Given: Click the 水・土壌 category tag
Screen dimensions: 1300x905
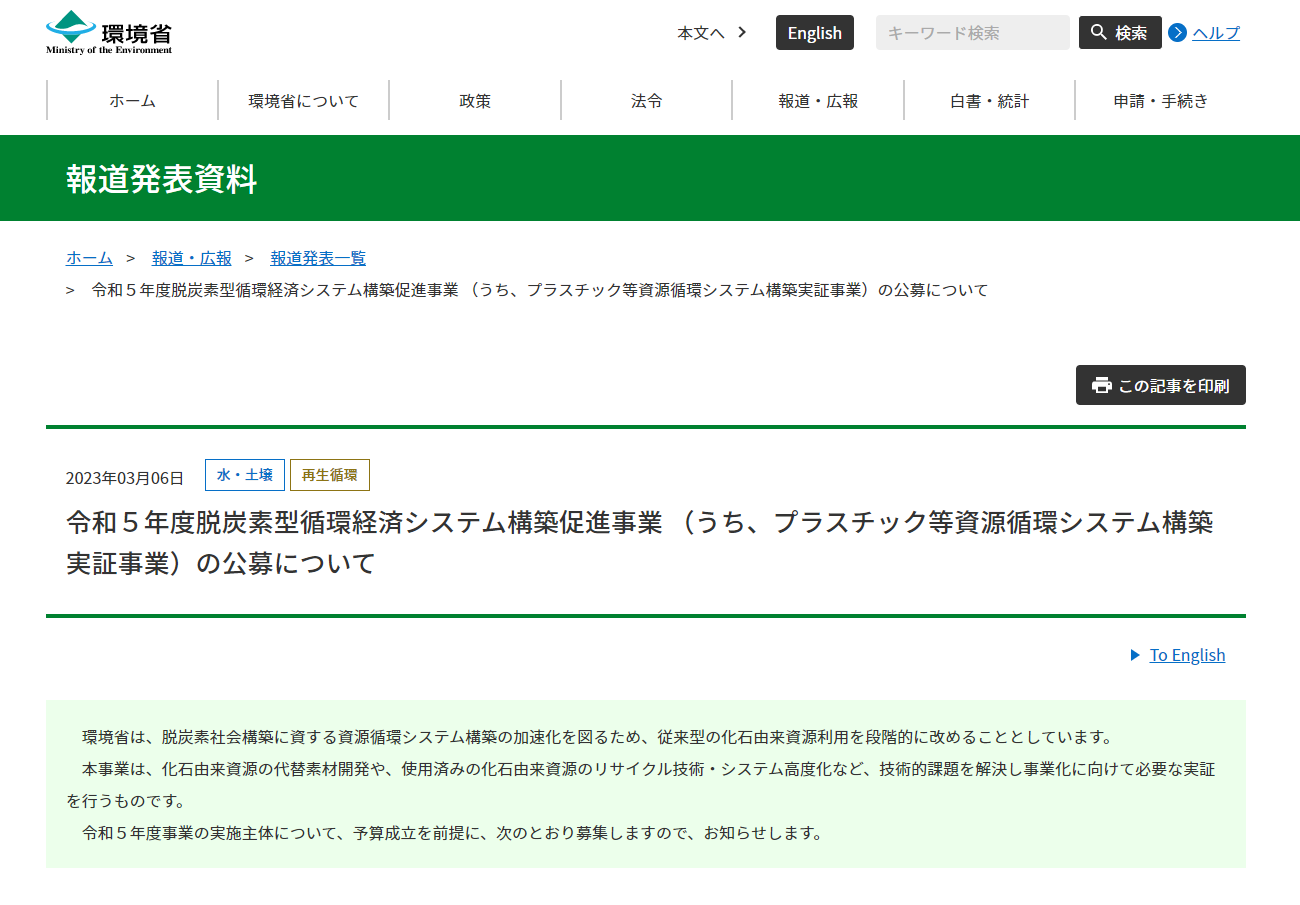Looking at the screenshot, I should [x=245, y=475].
